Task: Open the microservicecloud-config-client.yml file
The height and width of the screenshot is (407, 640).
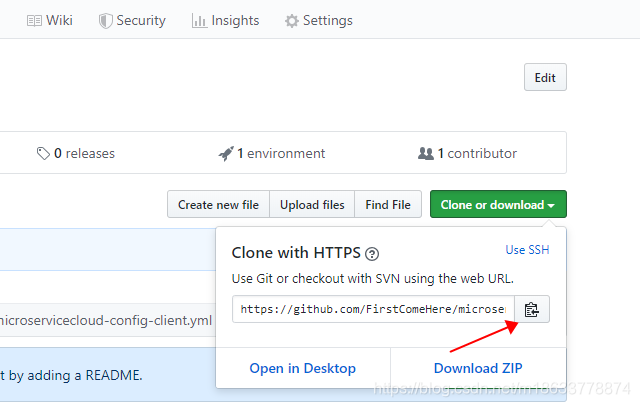Action: [x=106, y=320]
